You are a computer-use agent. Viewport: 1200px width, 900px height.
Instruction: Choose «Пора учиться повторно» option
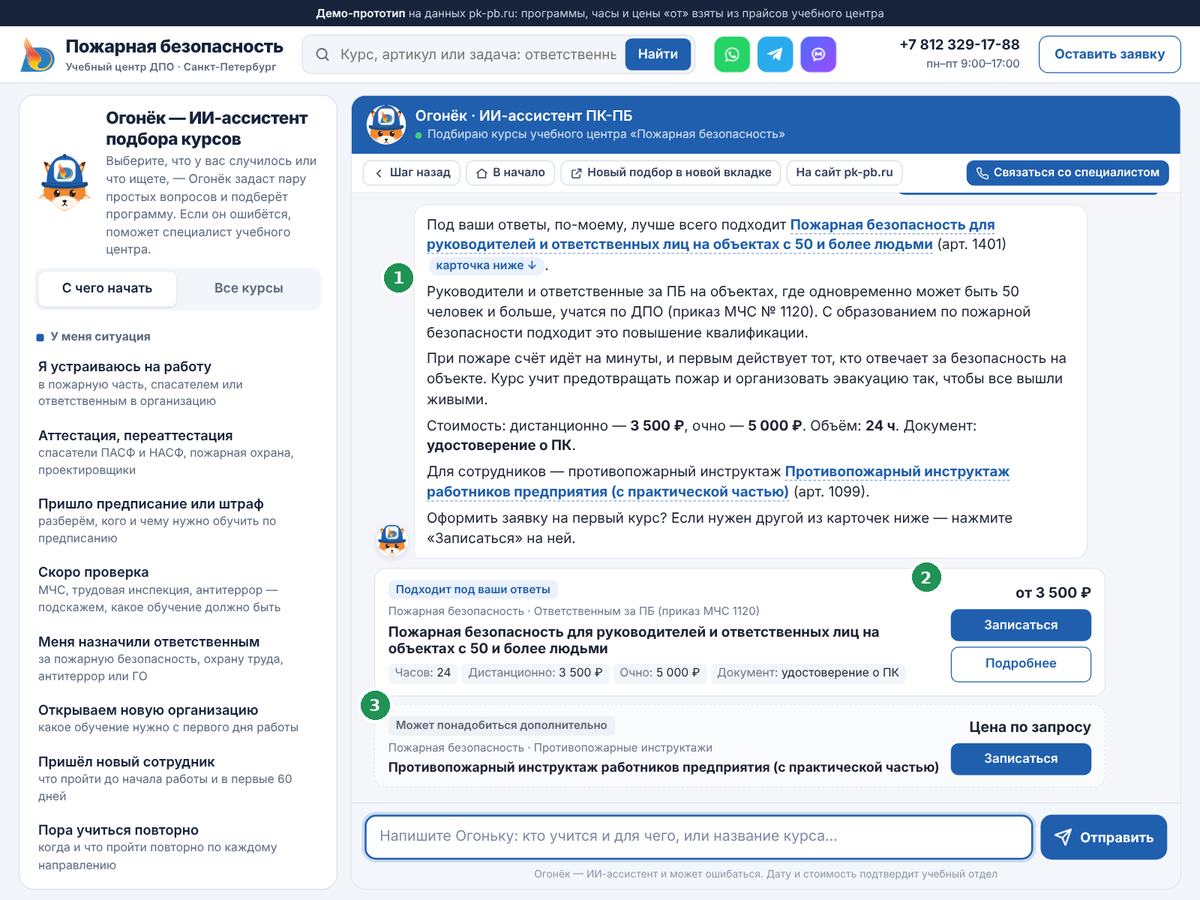pos(178,847)
